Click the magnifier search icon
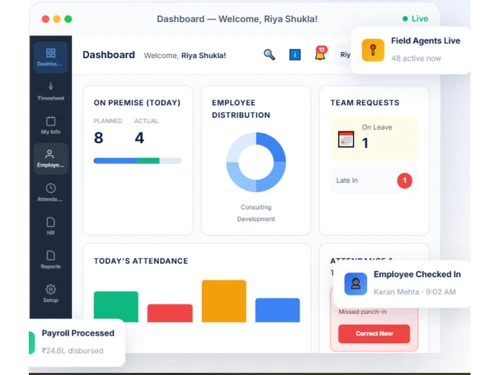The width and height of the screenshot is (500, 375). [x=269, y=54]
